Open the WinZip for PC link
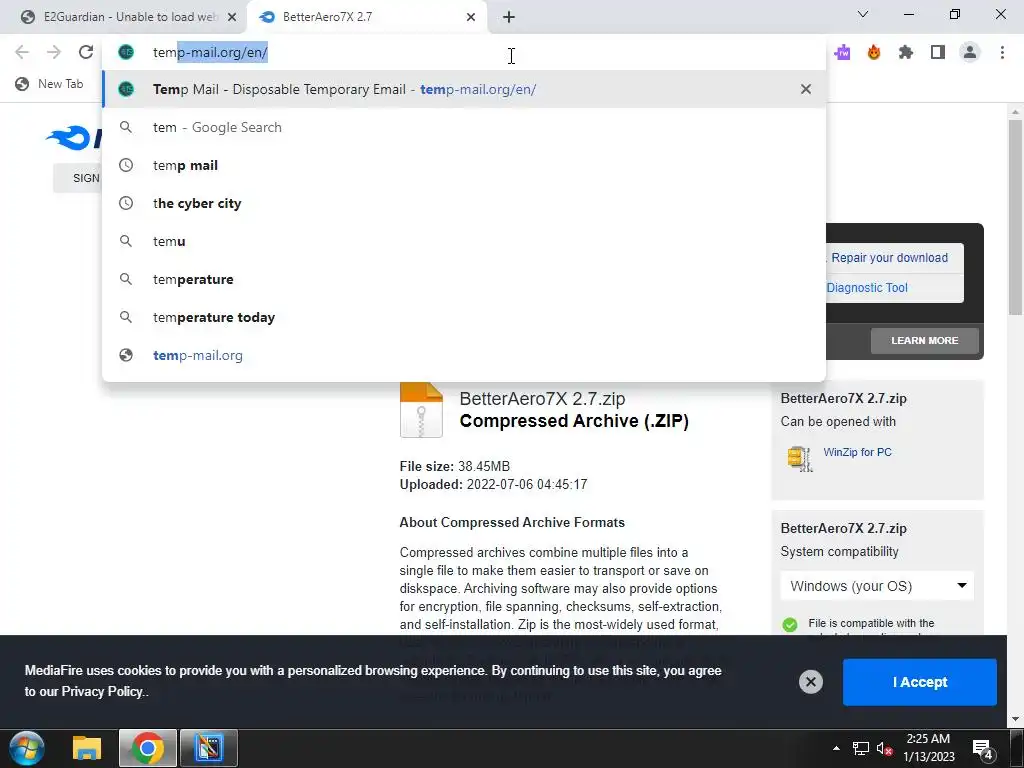 (857, 452)
